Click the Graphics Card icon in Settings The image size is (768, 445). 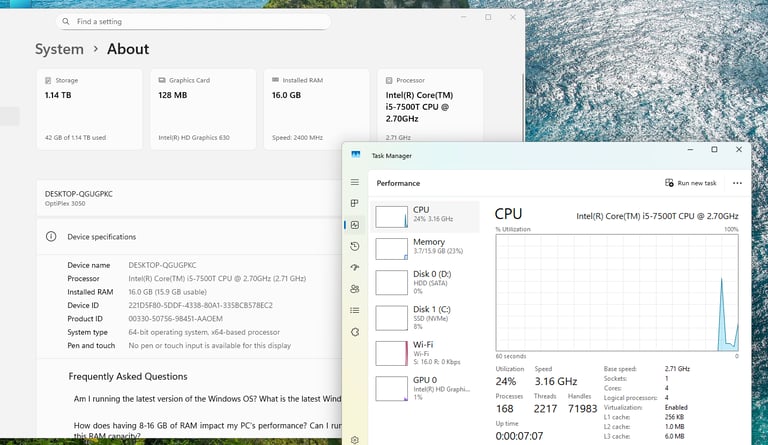[162, 80]
